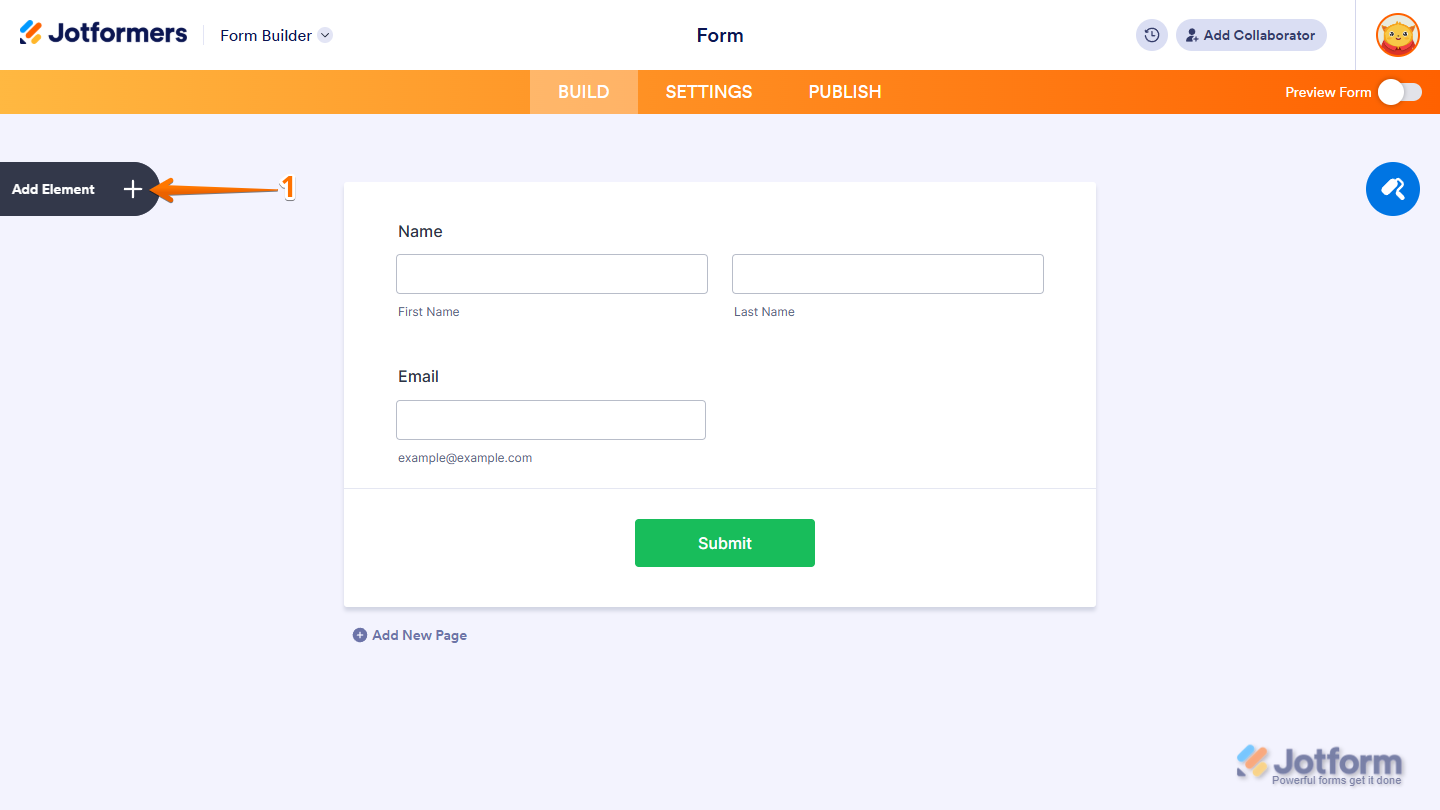Enable the Preview Form toggle
1440x810 pixels.
[1399, 91]
